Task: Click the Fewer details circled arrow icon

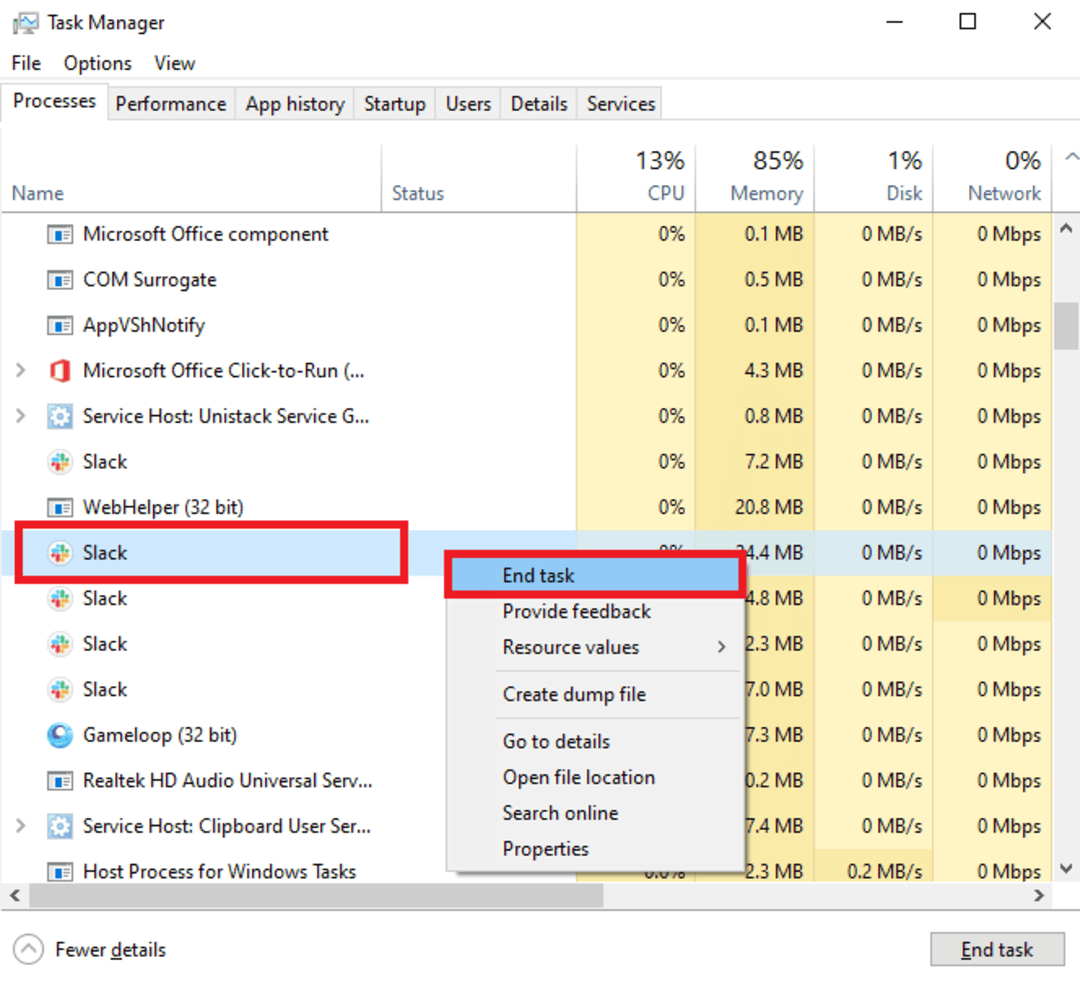Action: click(28, 950)
